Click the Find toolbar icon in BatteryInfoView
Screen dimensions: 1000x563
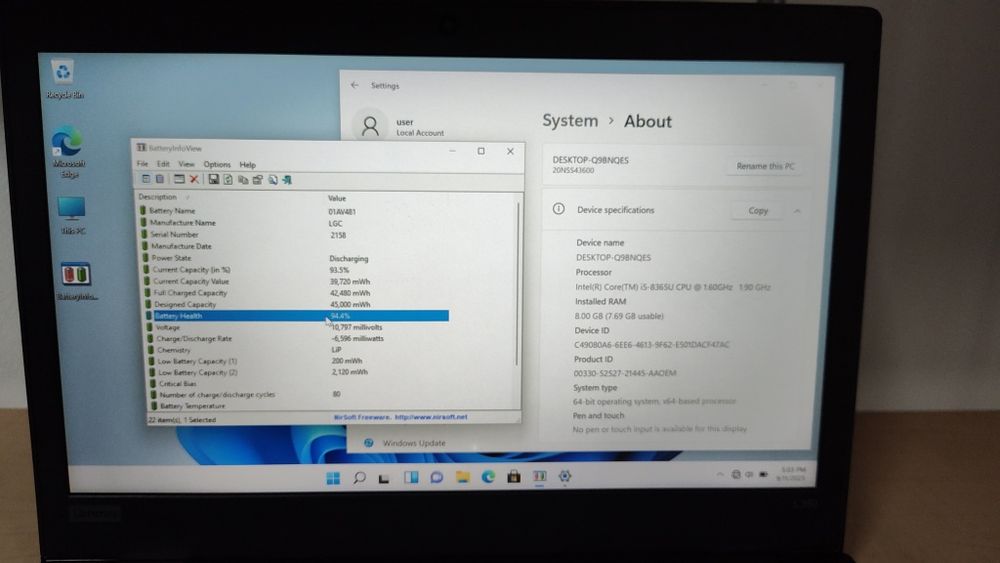point(273,180)
